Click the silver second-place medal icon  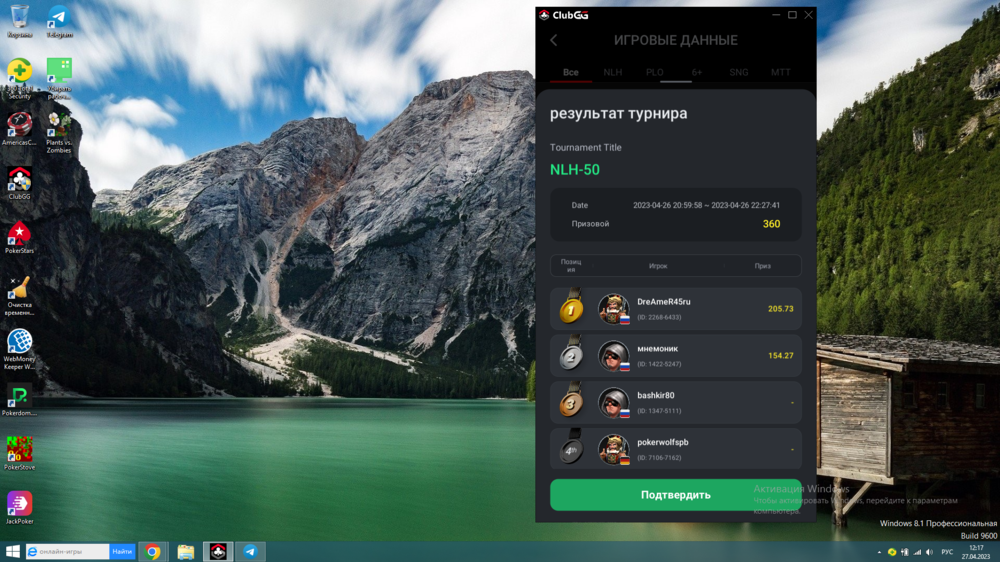pos(571,355)
